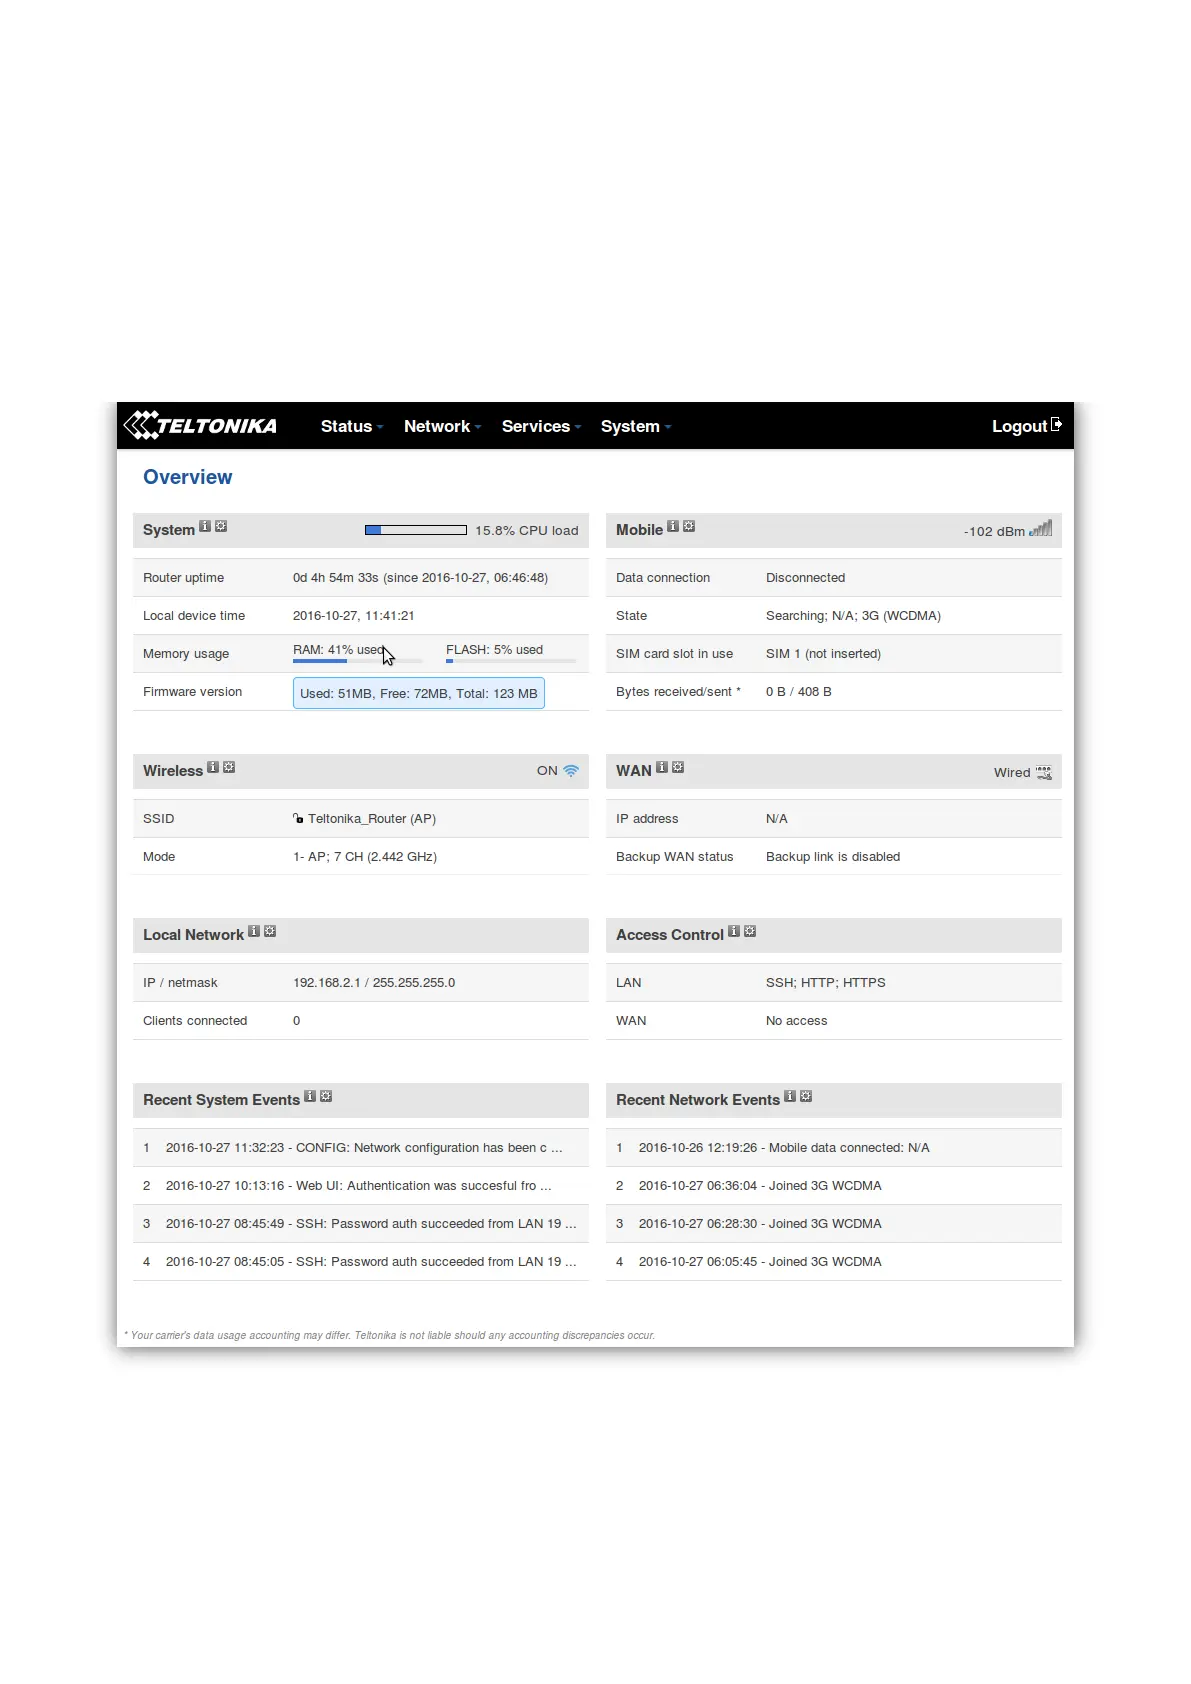1191x1684 pixels.
Task: Click system event SSH at 08:45:05
Action: 361,1262
